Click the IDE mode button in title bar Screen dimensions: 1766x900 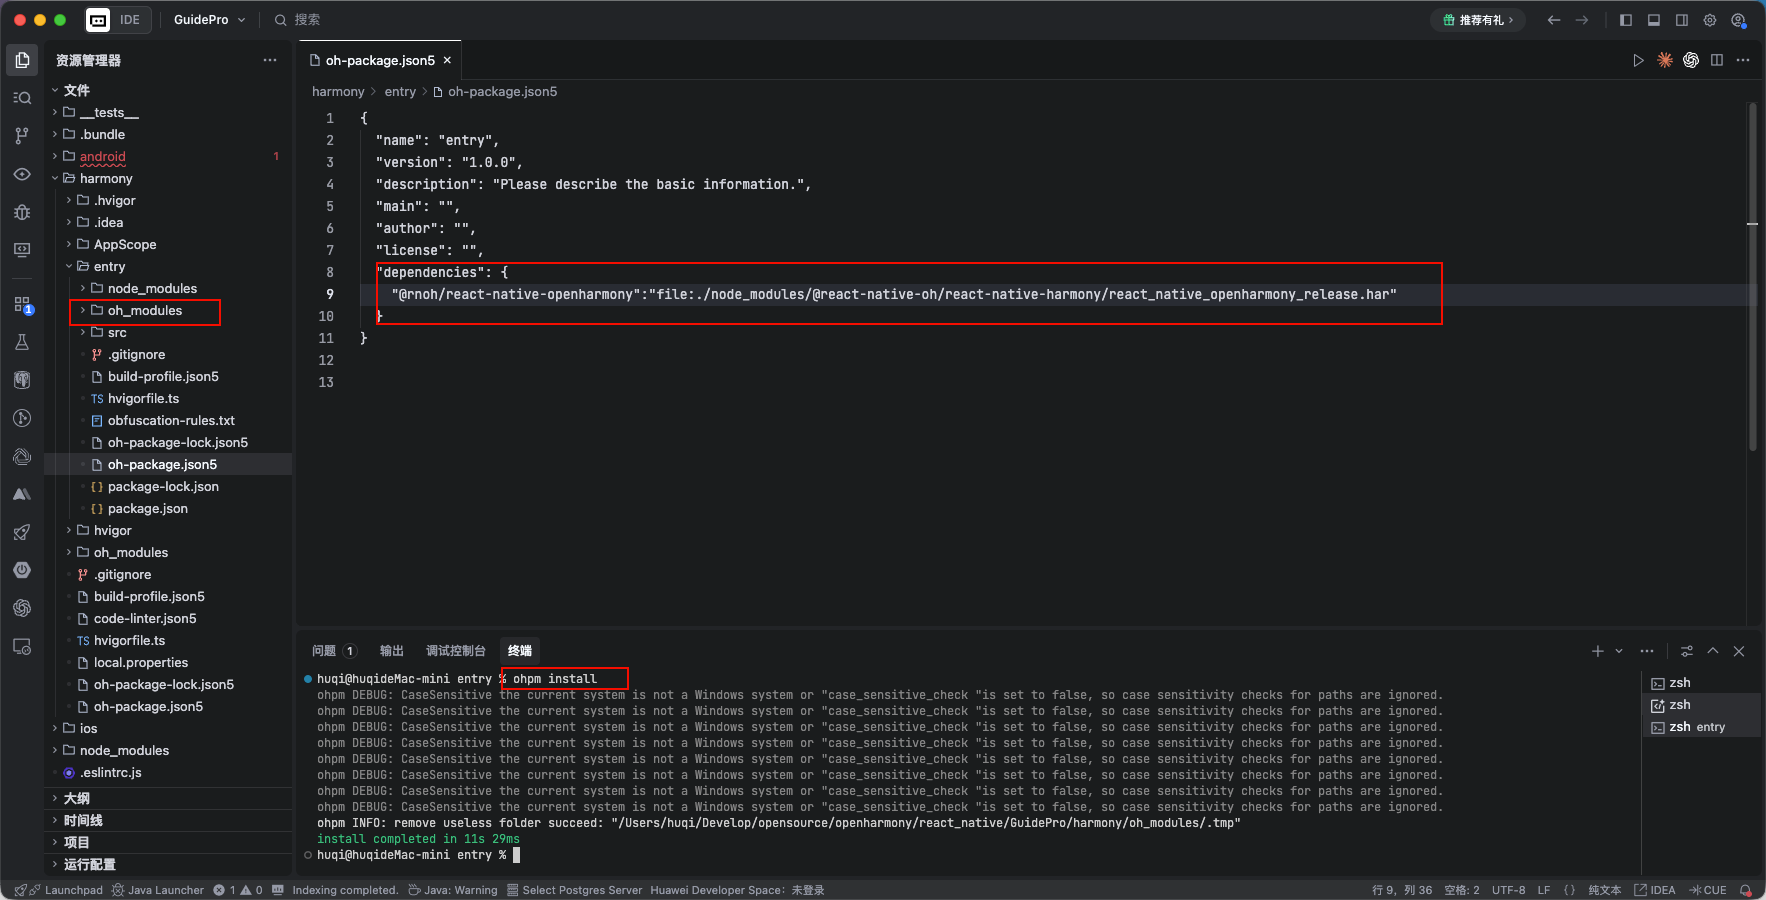point(117,20)
